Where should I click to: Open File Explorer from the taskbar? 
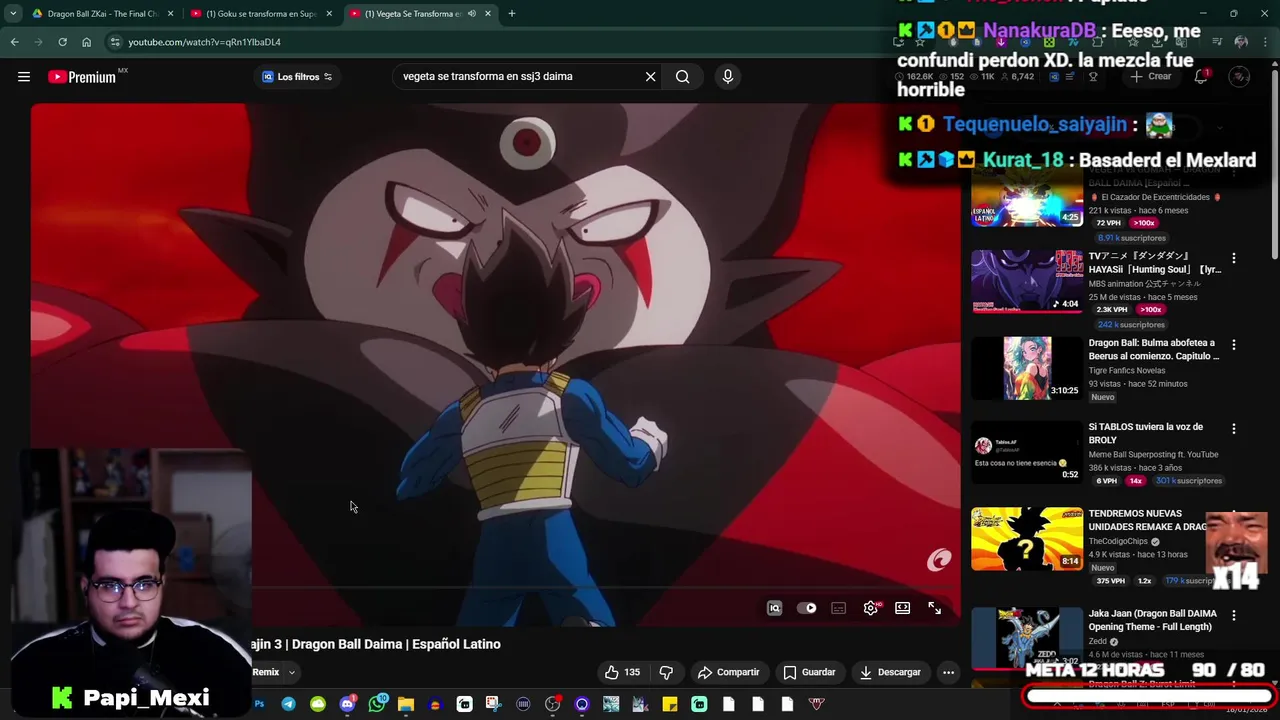pyautogui.click(x=406, y=704)
